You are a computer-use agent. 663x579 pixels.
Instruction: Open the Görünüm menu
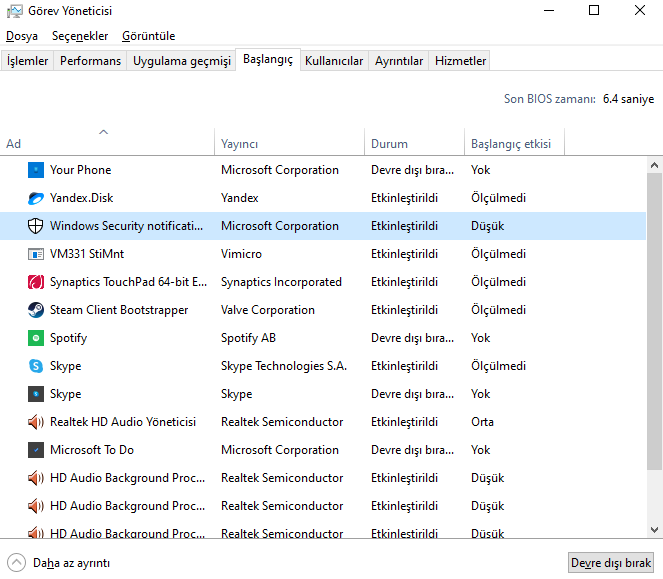pos(148,36)
